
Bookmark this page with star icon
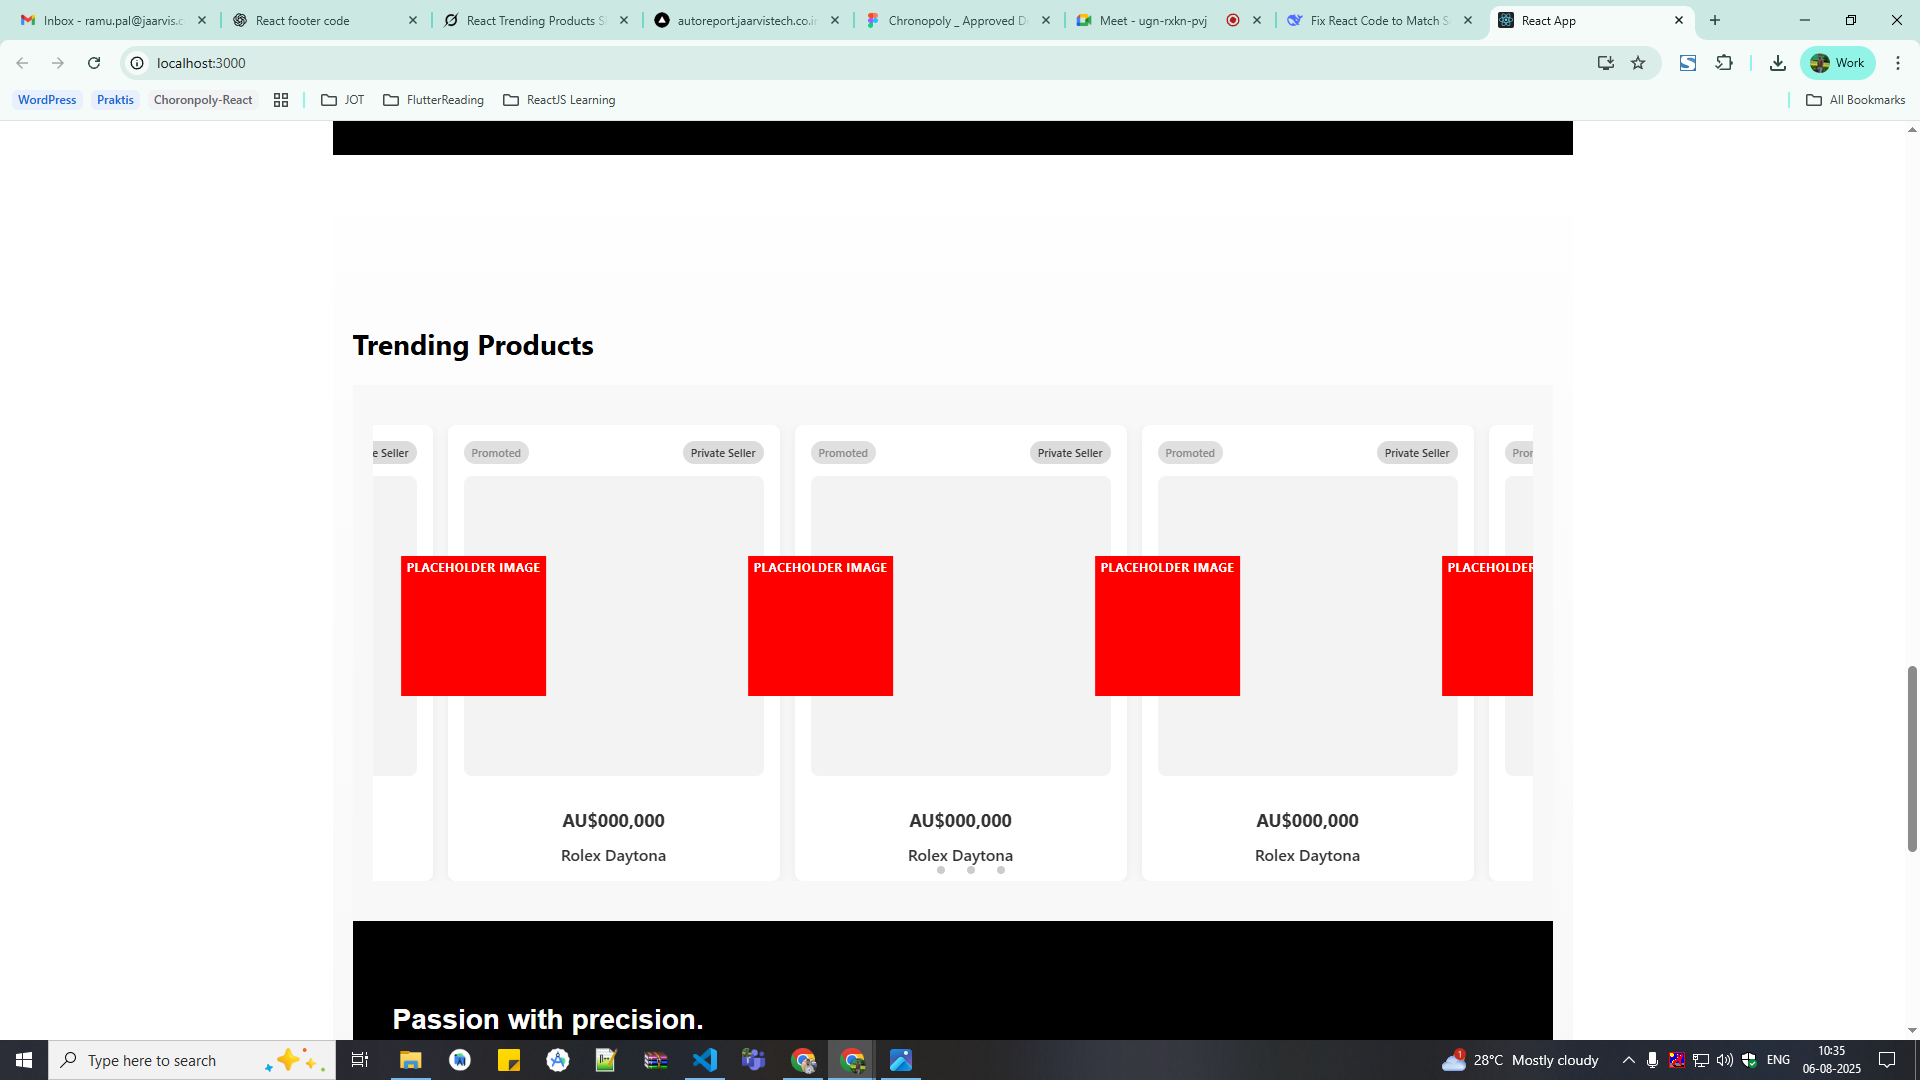coord(1638,63)
